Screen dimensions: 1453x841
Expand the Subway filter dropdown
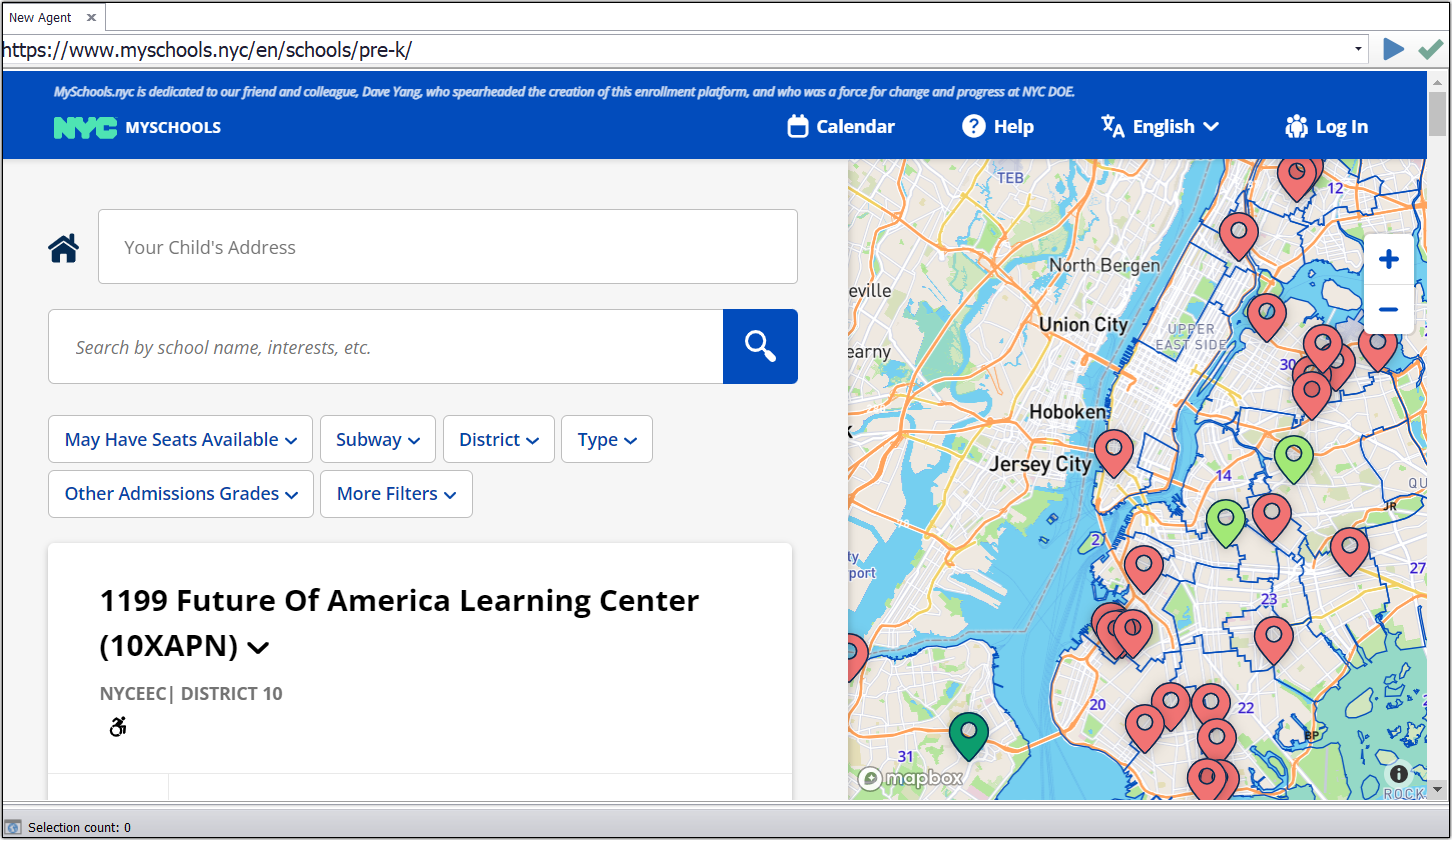click(377, 440)
